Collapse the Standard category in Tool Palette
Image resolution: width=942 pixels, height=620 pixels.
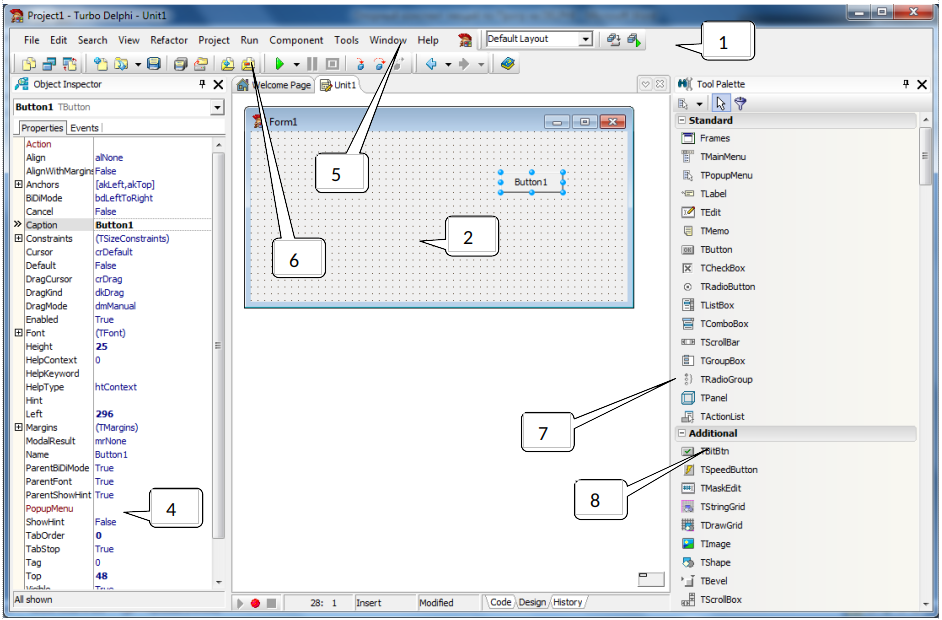682,120
